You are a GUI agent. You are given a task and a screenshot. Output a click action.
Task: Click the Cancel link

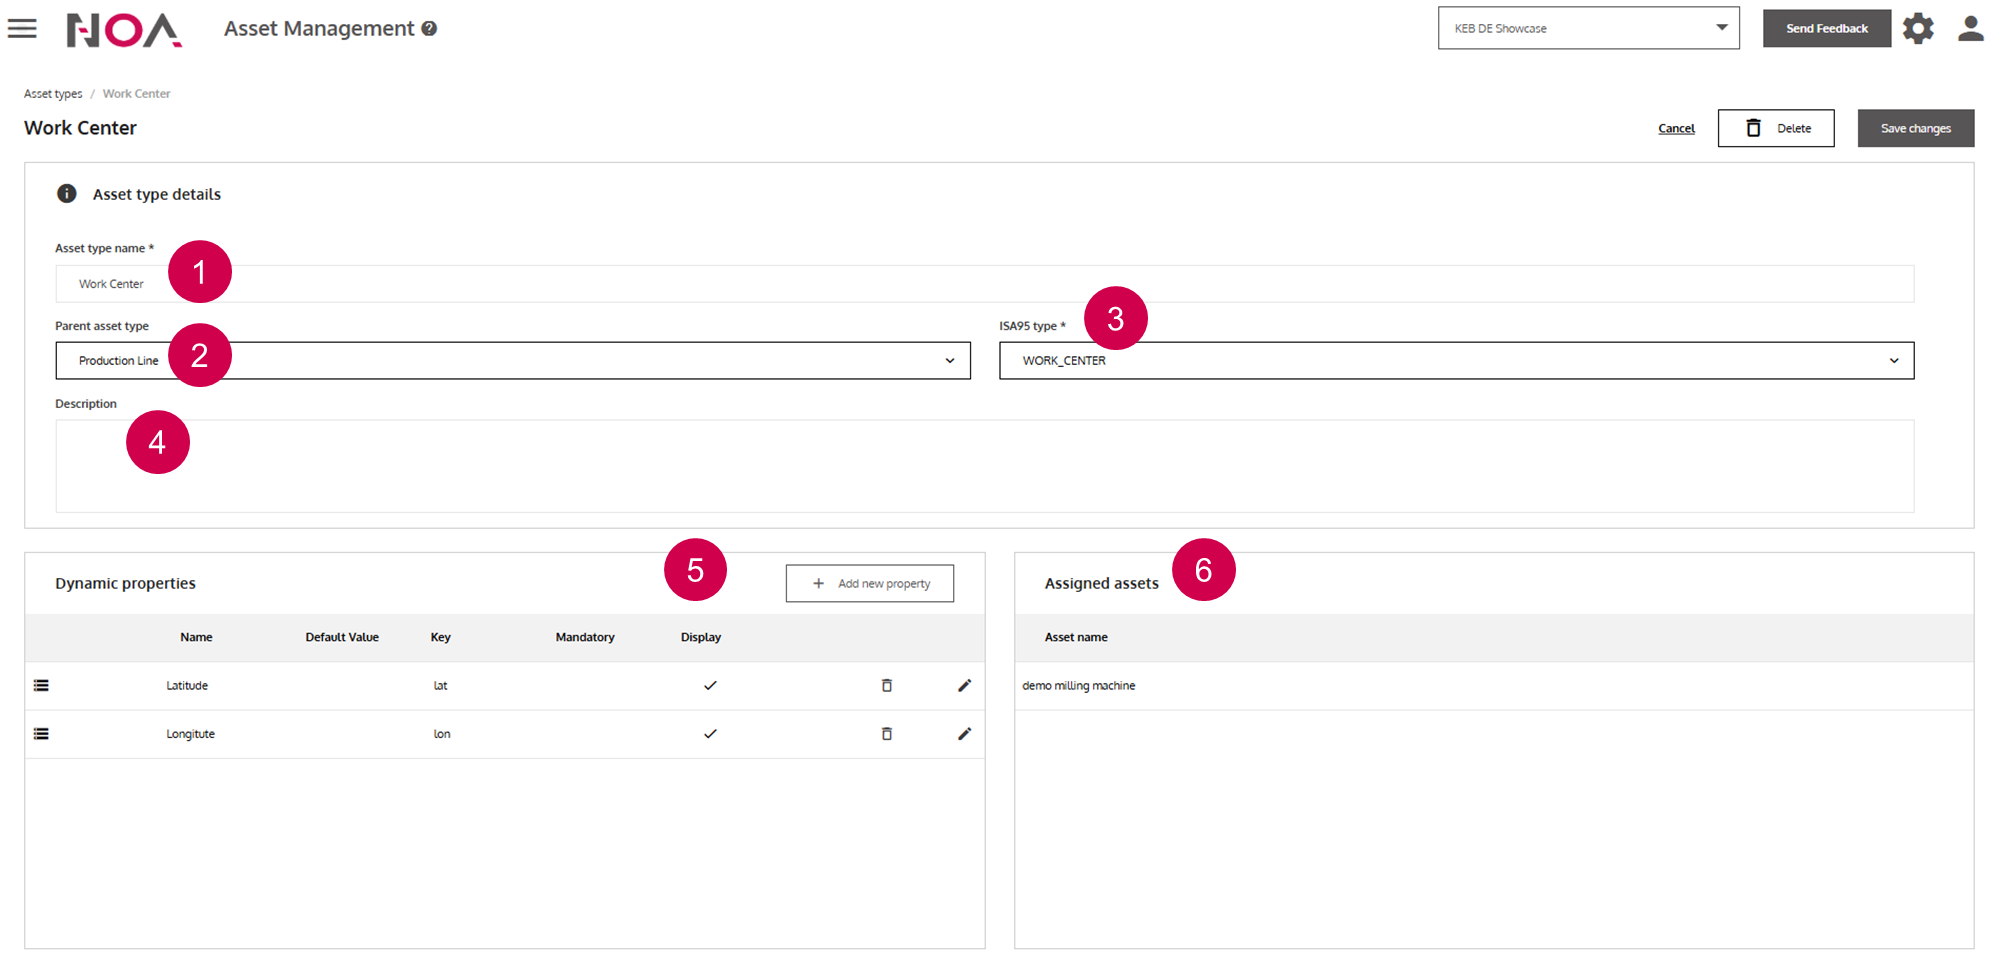coord(1676,129)
